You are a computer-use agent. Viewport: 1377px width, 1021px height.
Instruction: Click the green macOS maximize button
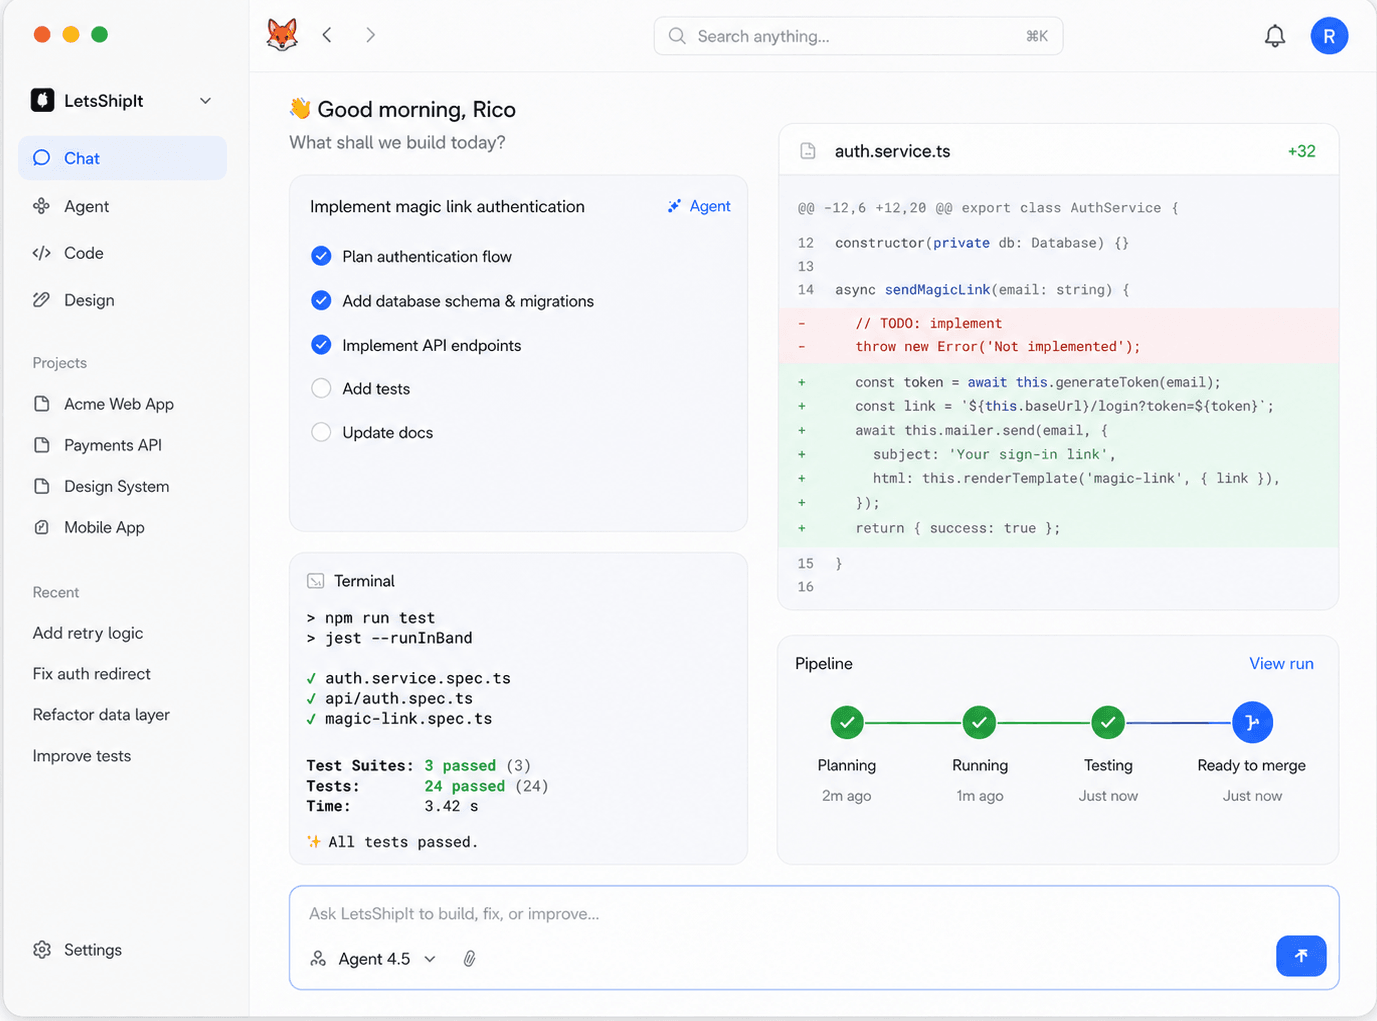(99, 34)
